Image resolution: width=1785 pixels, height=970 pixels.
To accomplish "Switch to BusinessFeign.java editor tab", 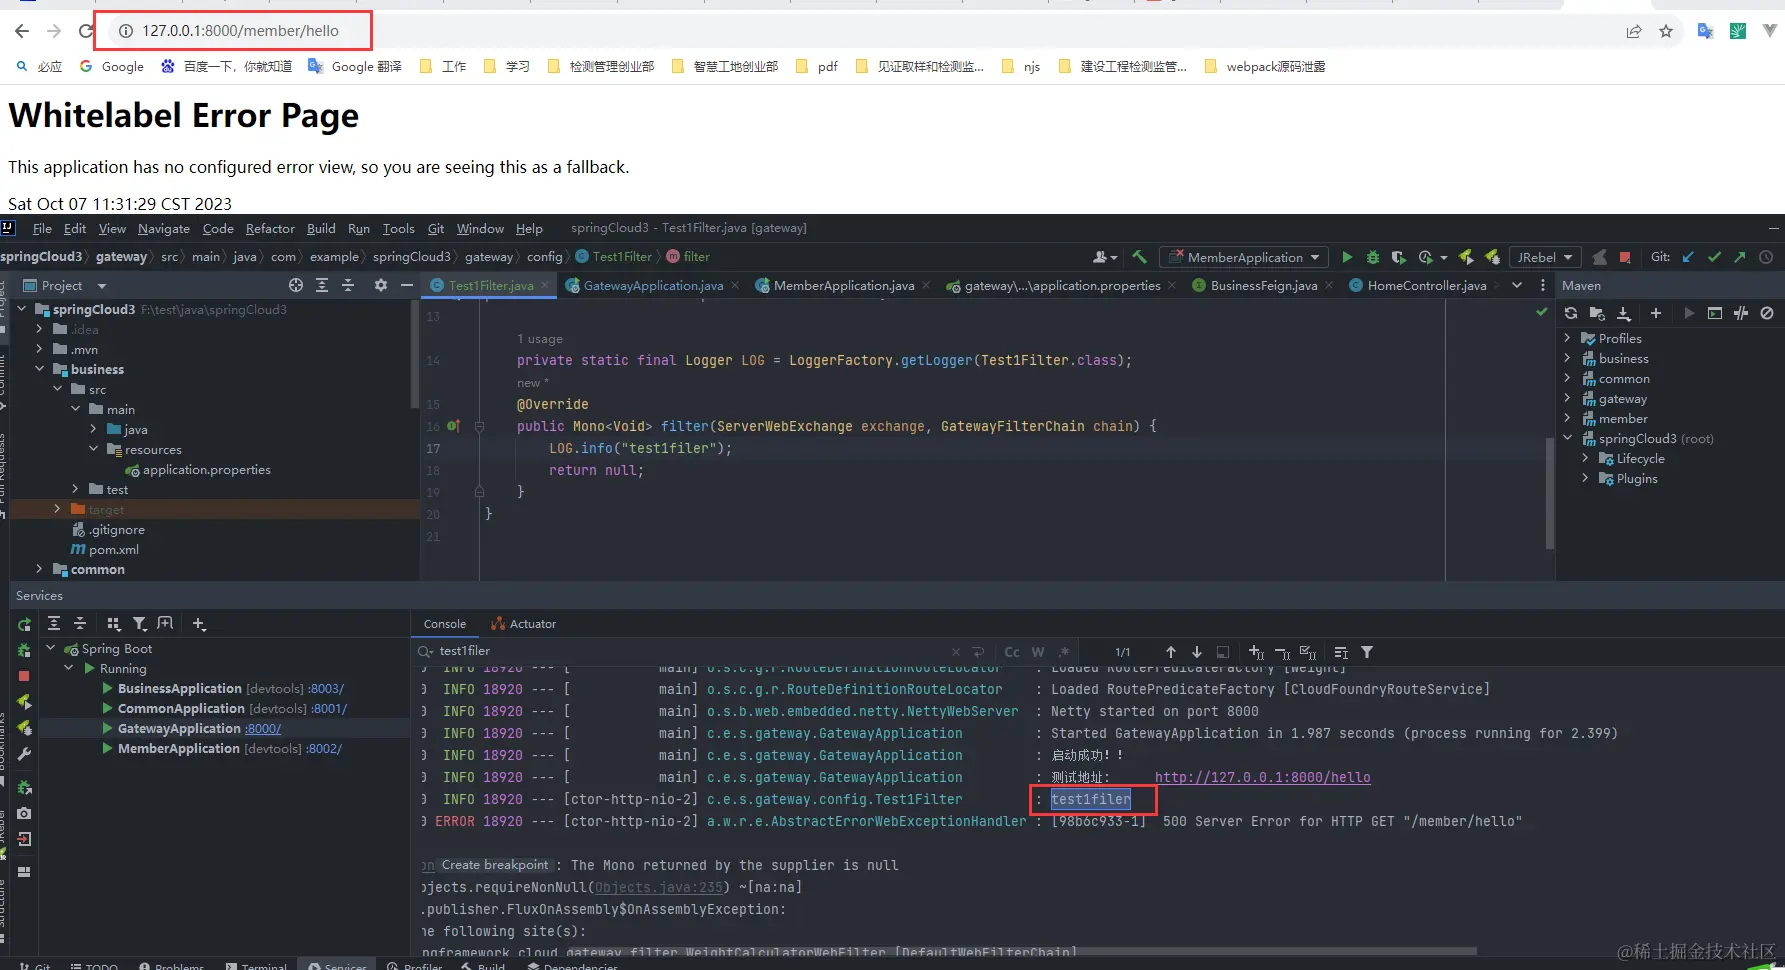I will [x=1263, y=285].
